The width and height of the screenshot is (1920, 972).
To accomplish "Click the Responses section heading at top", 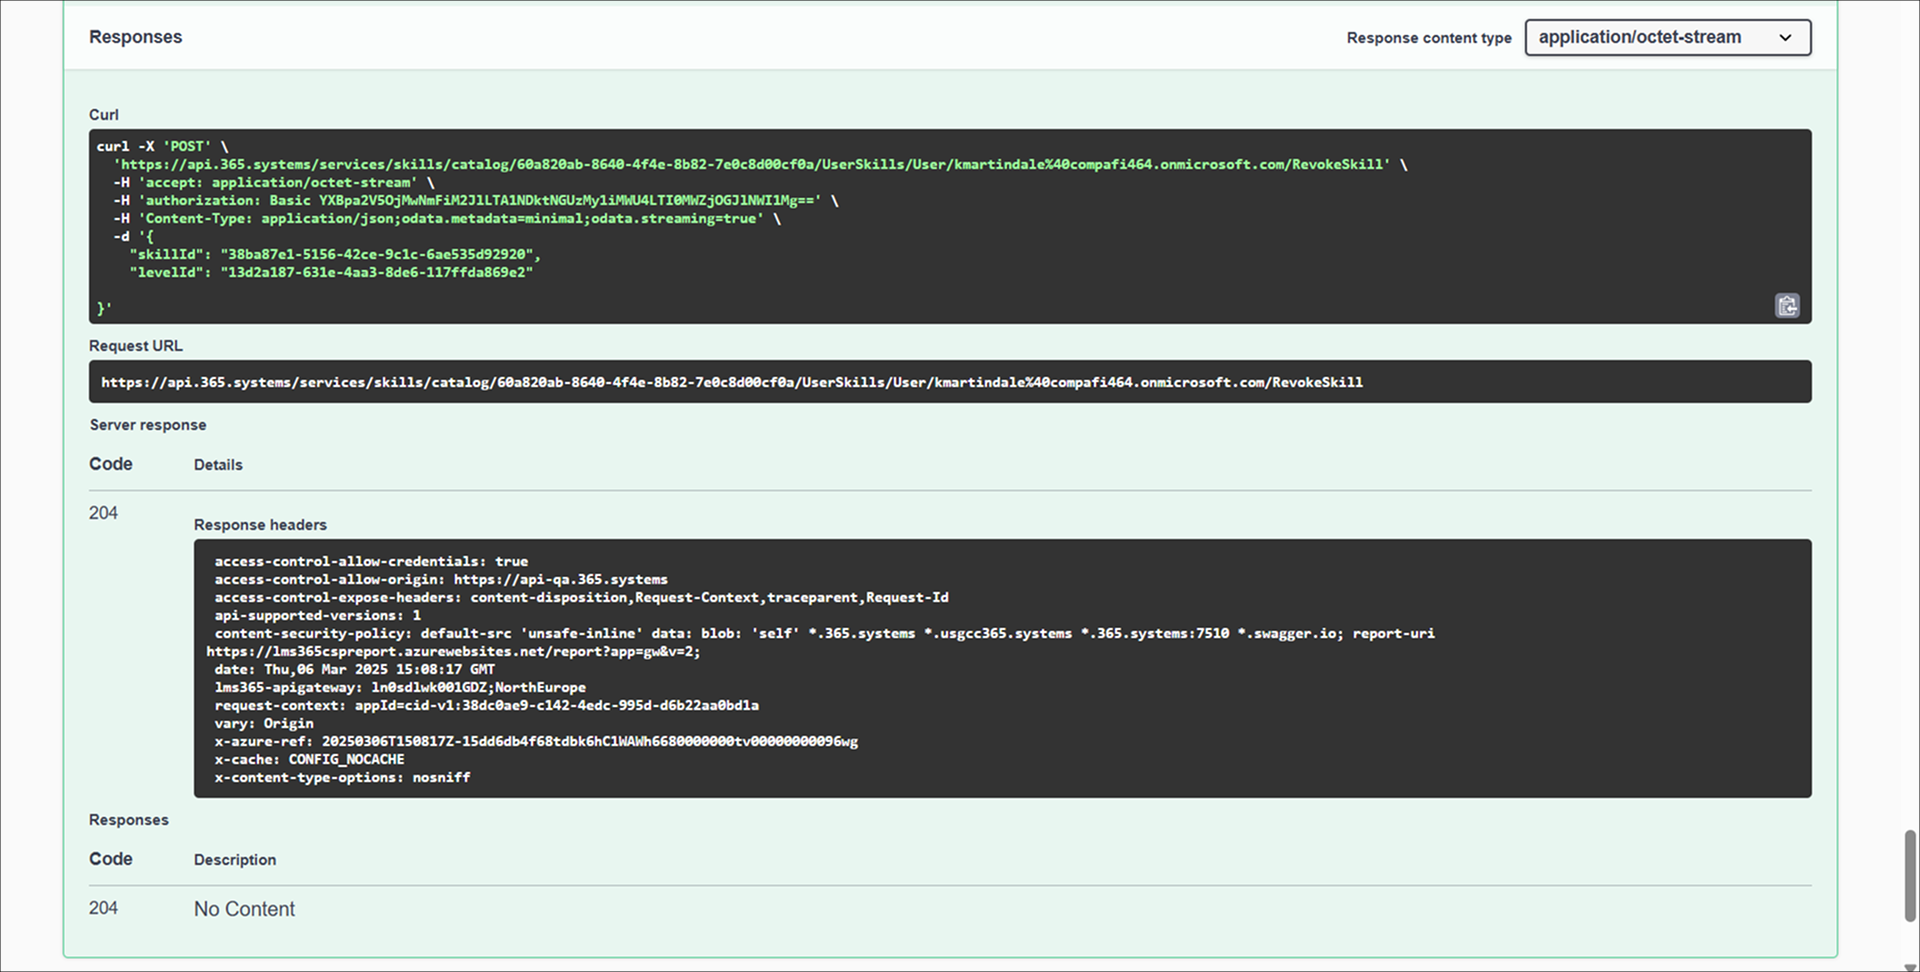I will tap(135, 37).
